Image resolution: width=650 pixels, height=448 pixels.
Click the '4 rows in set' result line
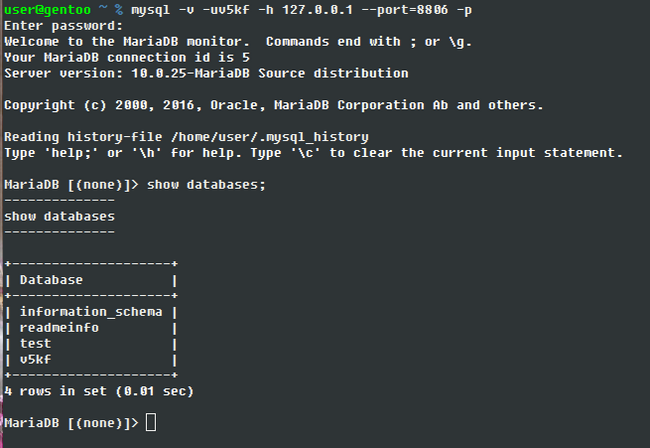[x=99, y=391]
